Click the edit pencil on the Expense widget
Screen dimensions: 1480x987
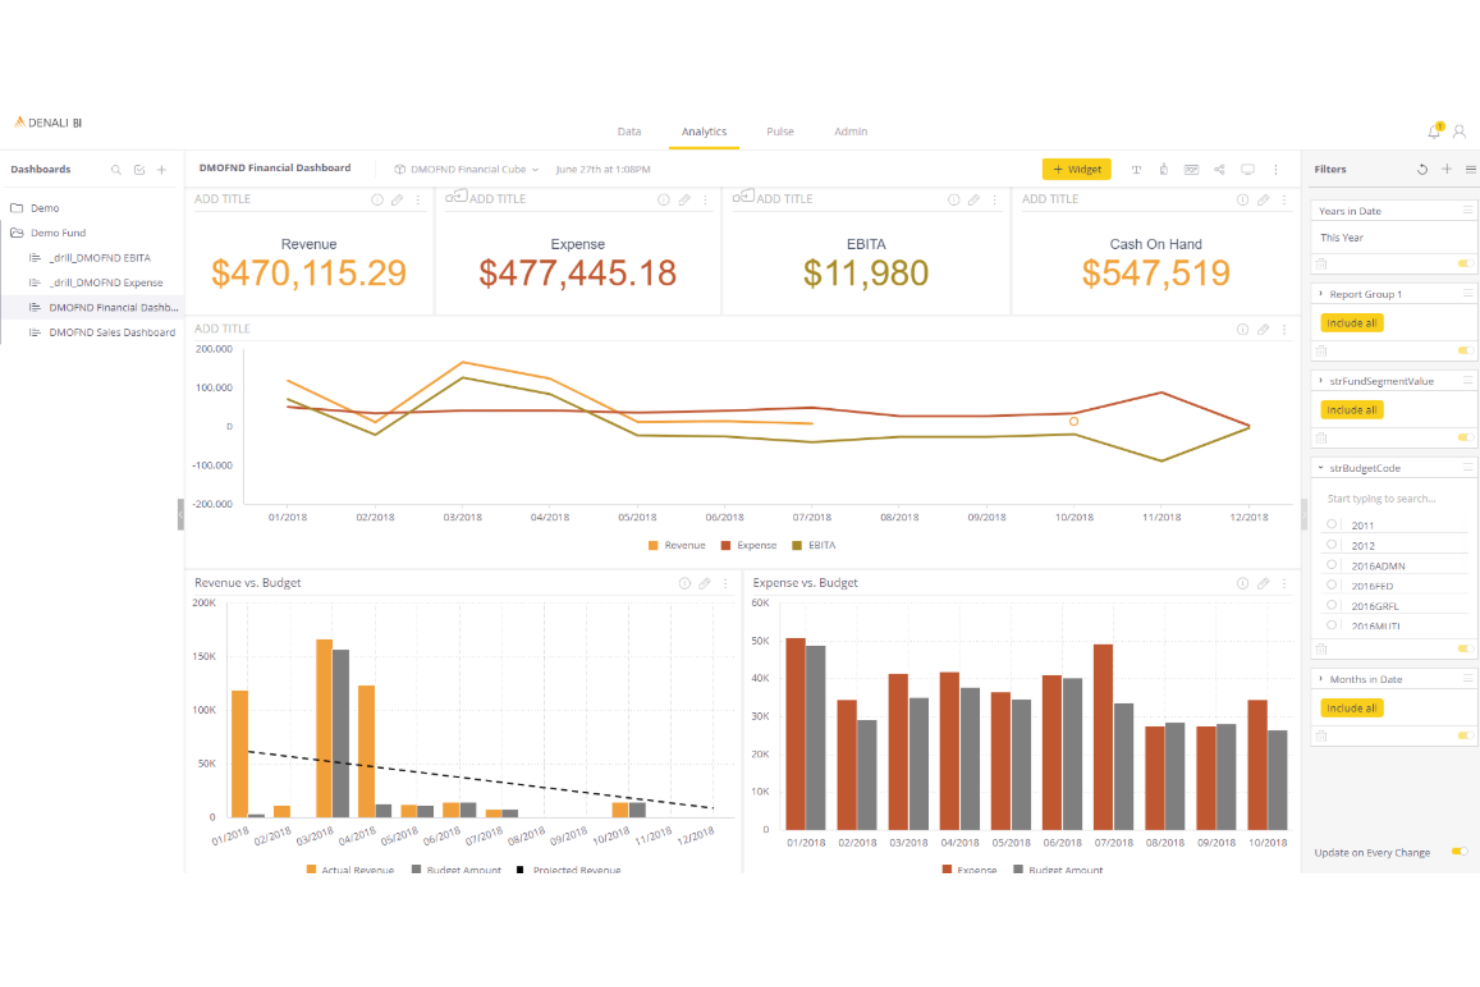[x=684, y=199]
